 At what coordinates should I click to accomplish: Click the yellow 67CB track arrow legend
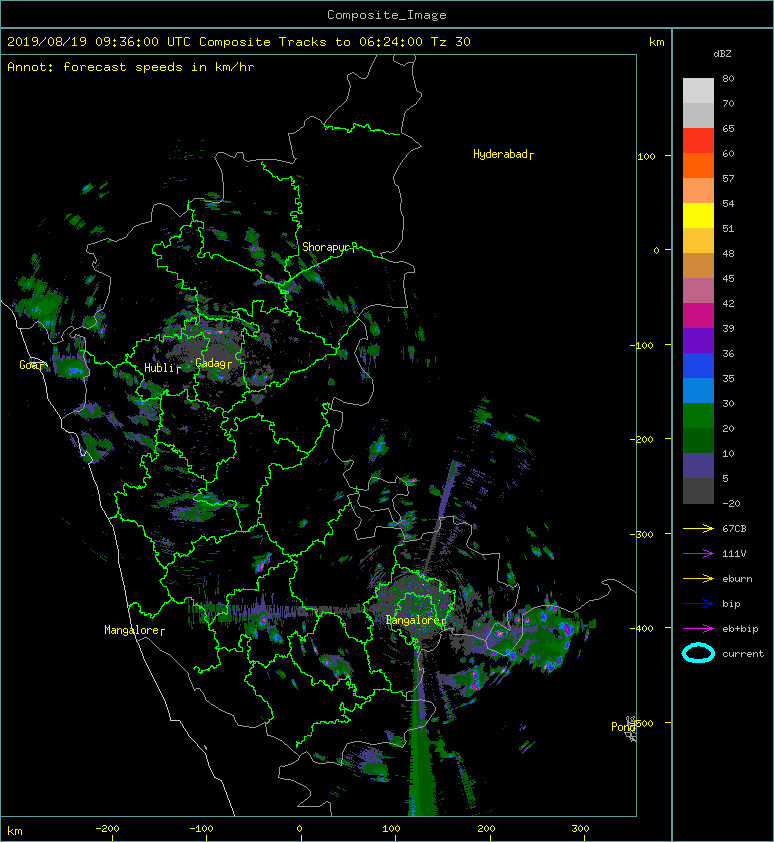[x=698, y=529]
